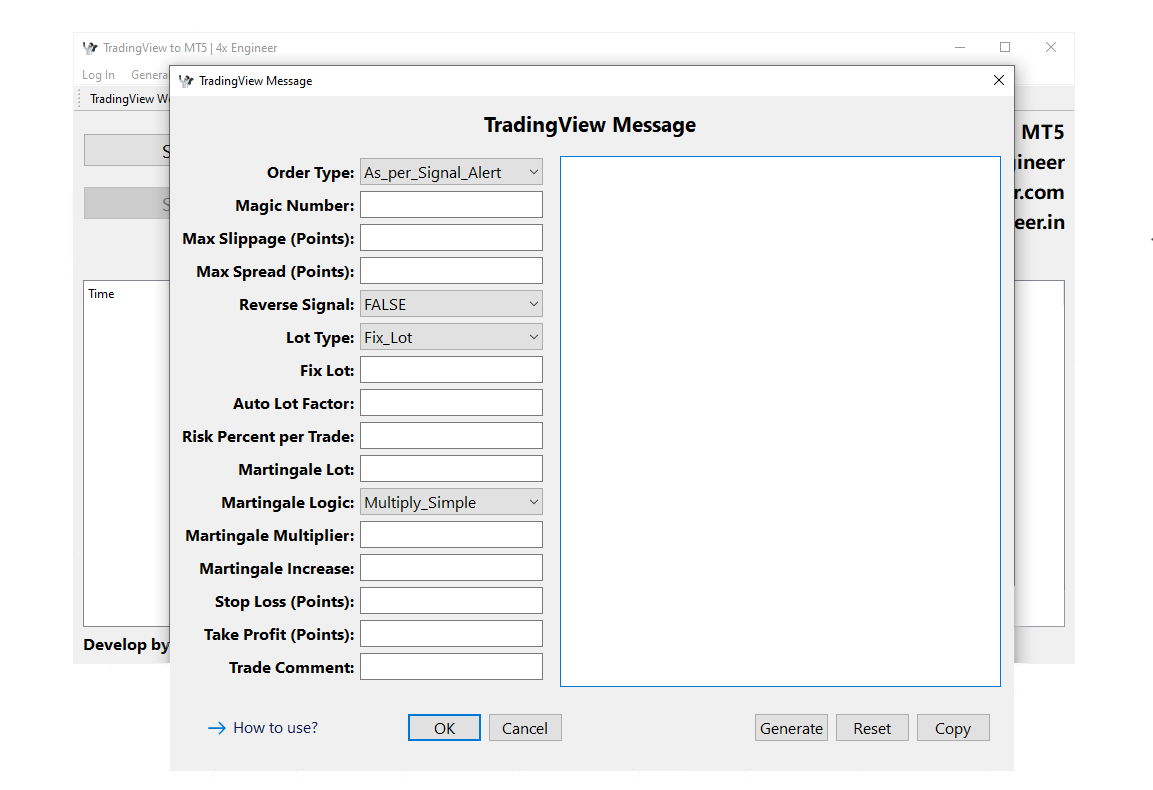Image resolution: width=1153 pixels, height=790 pixels.
Task: Click the Martingale Multiplier field
Action: click(451, 535)
